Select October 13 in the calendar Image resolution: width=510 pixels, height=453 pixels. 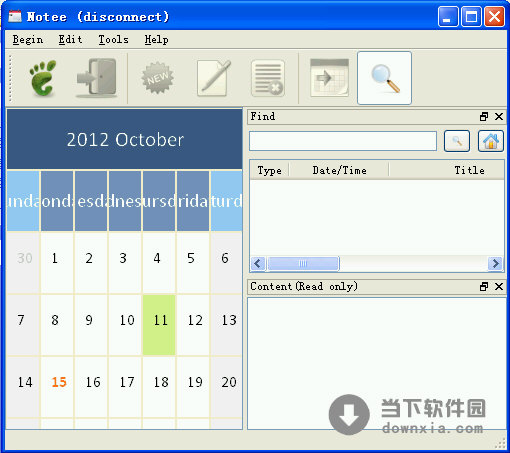pyautogui.click(x=226, y=325)
